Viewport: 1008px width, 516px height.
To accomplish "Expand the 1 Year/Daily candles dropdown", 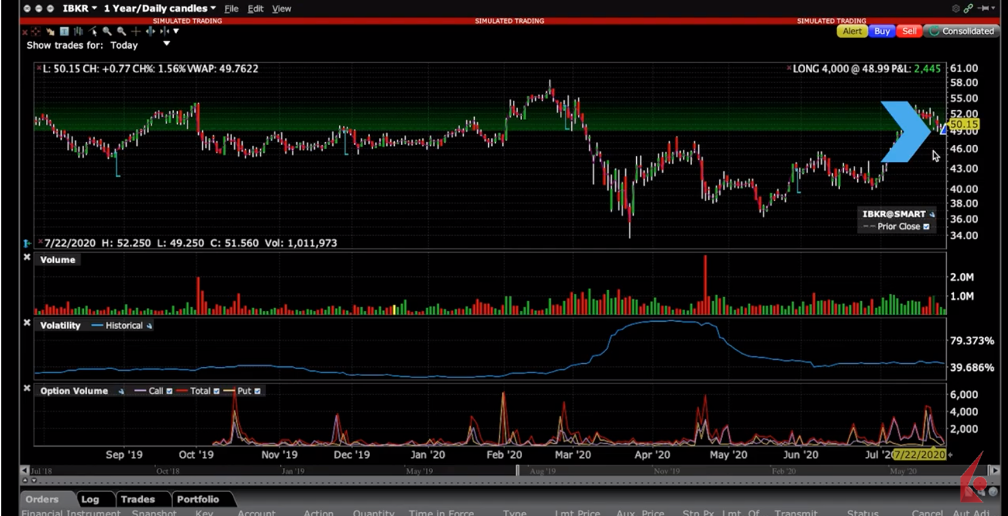I will 160,8.
